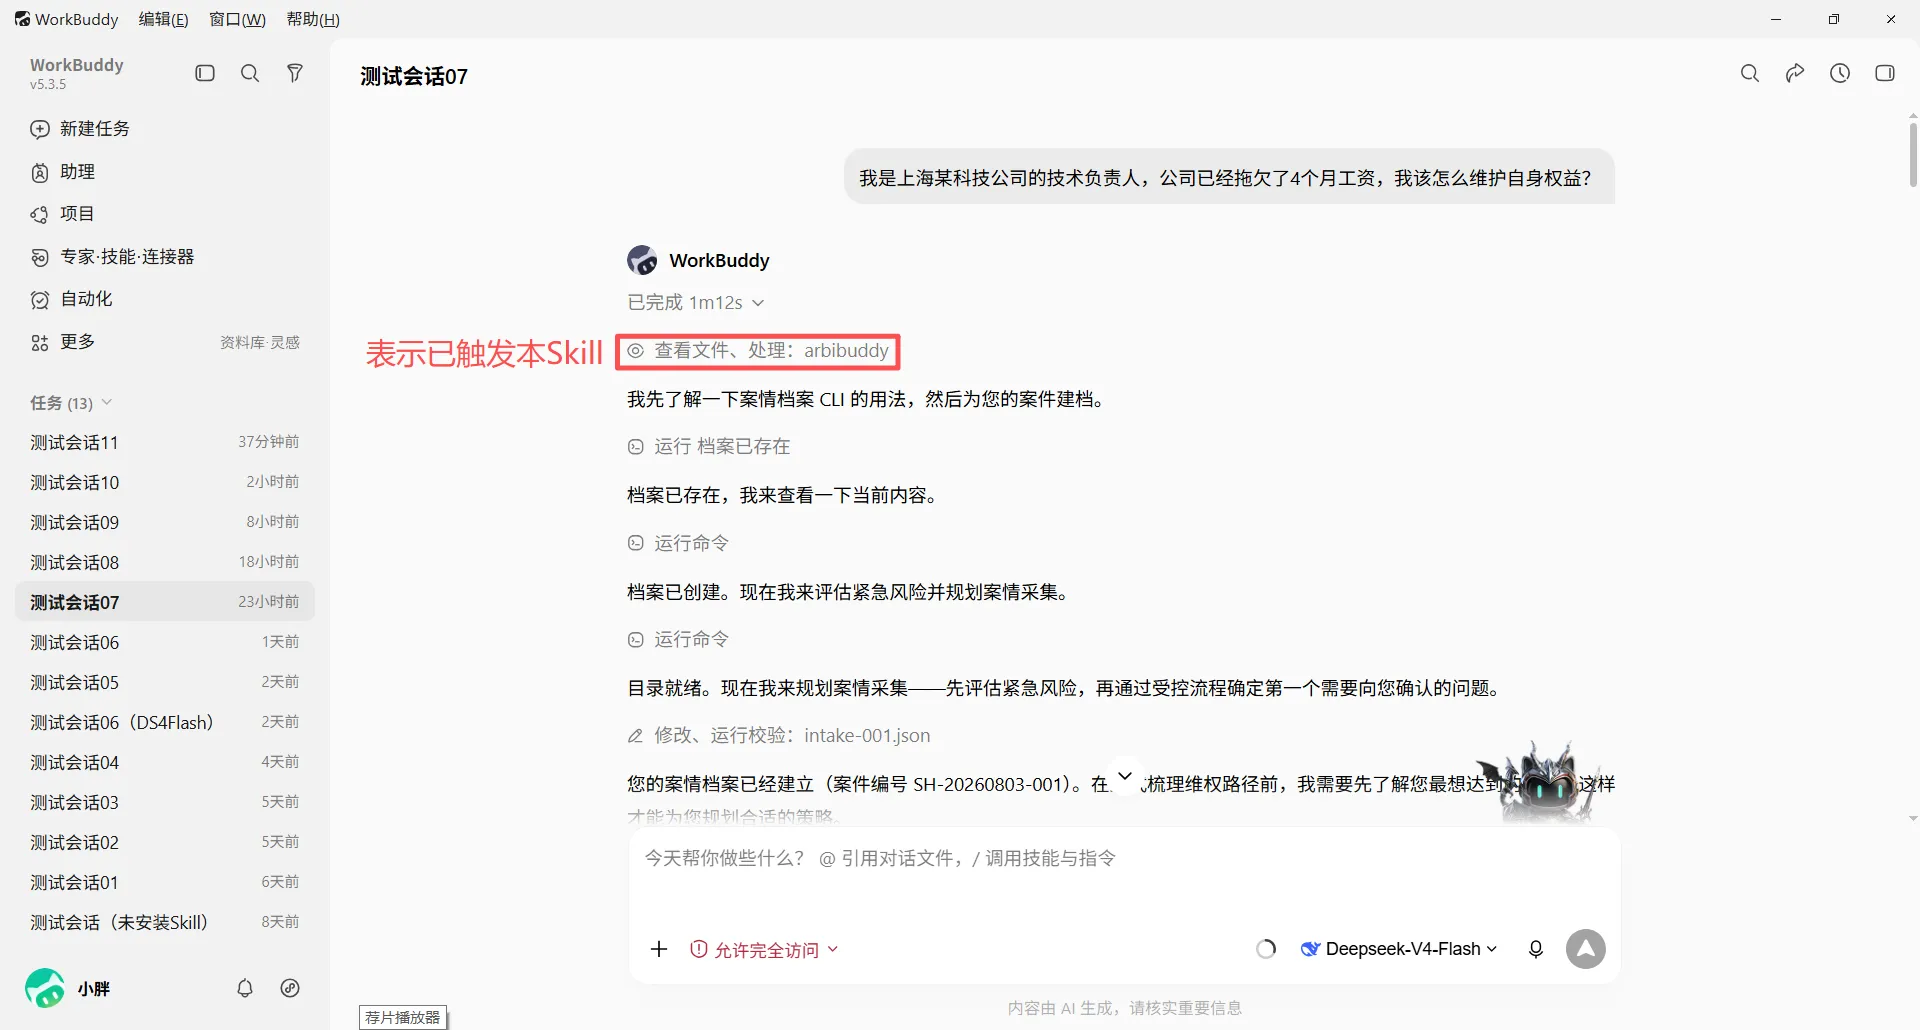The width and height of the screenshot is (1920, 1030).
Task: Open conversation history clock icon
Action: coord(1840,73)
